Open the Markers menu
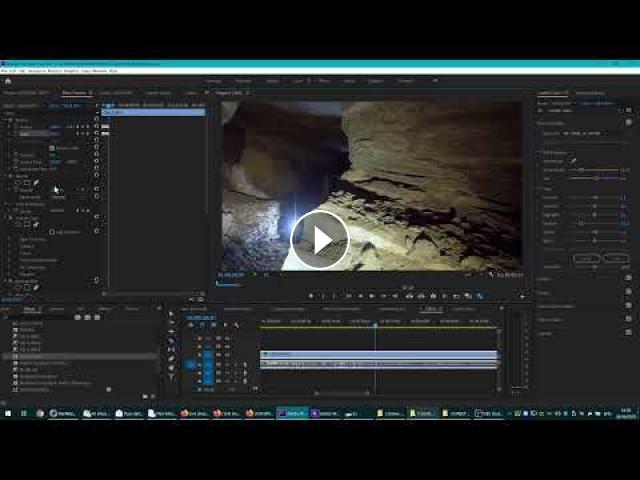This screenshot has width=640, height=480. (x=54, y=71)
